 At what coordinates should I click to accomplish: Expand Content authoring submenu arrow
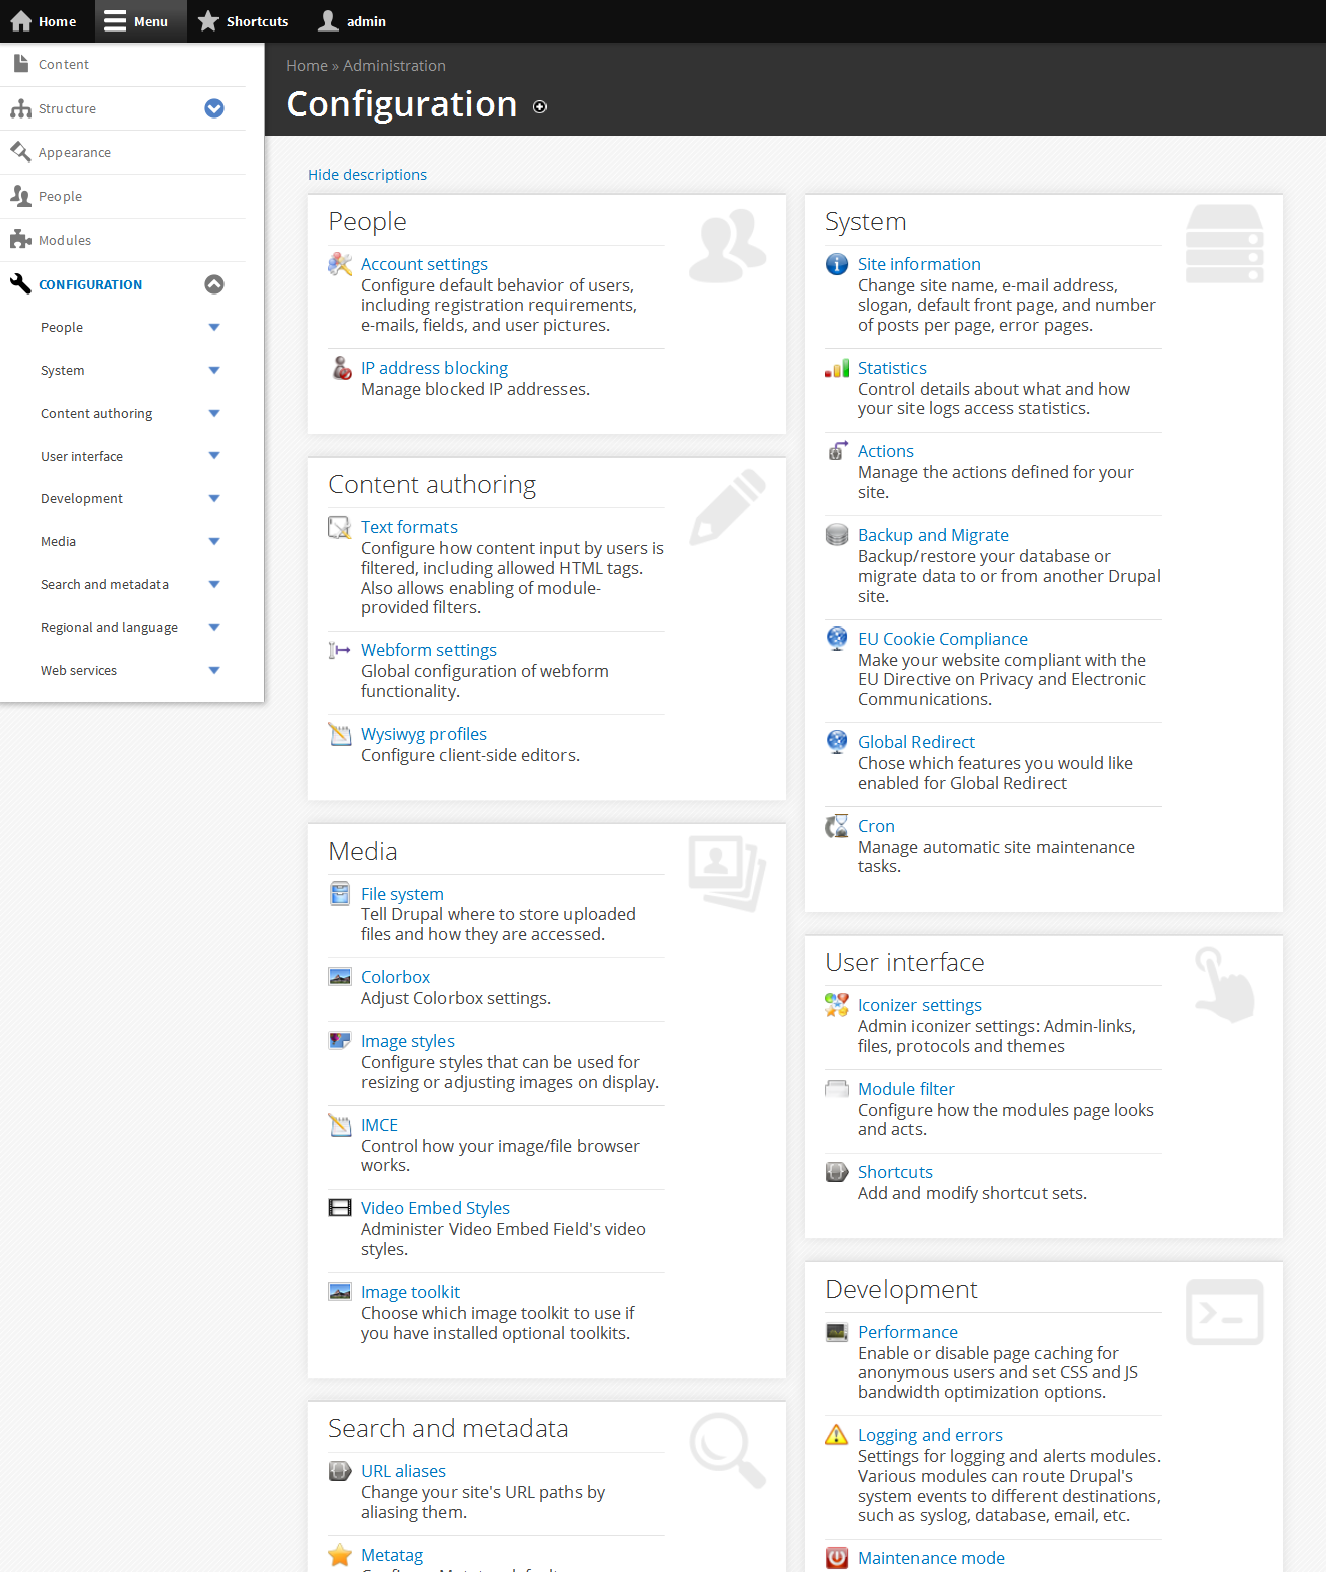(214, 413)
